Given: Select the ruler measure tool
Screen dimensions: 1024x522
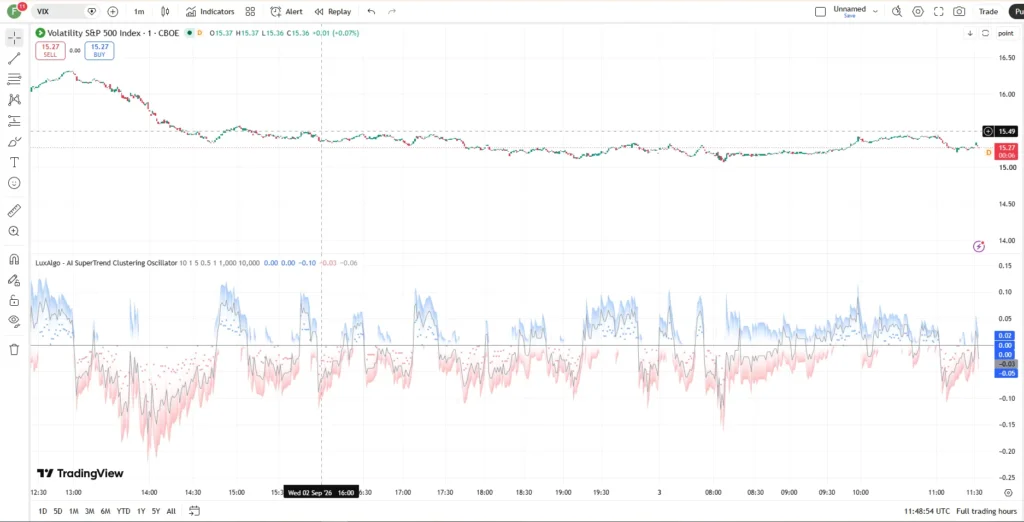Looking at the screenshot, I should pos(14,210).
